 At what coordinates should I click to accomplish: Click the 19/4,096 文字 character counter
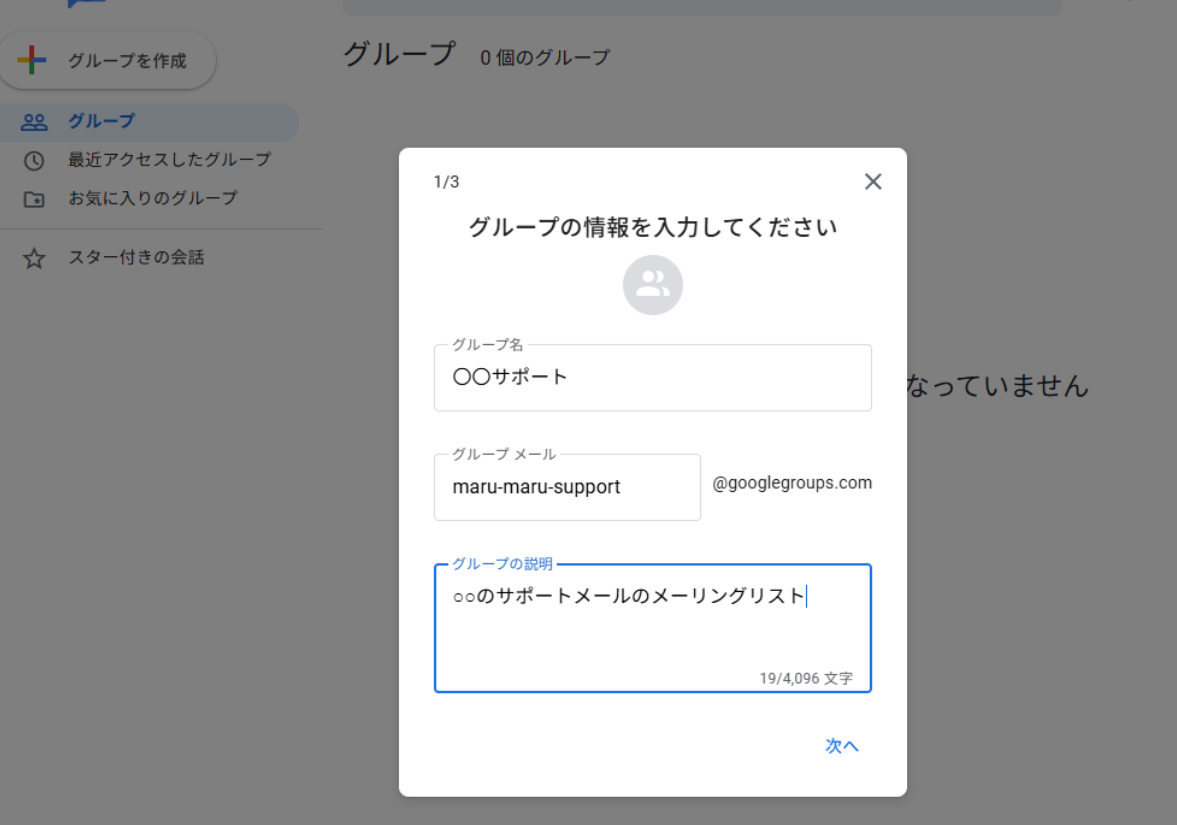coord(805,678)
